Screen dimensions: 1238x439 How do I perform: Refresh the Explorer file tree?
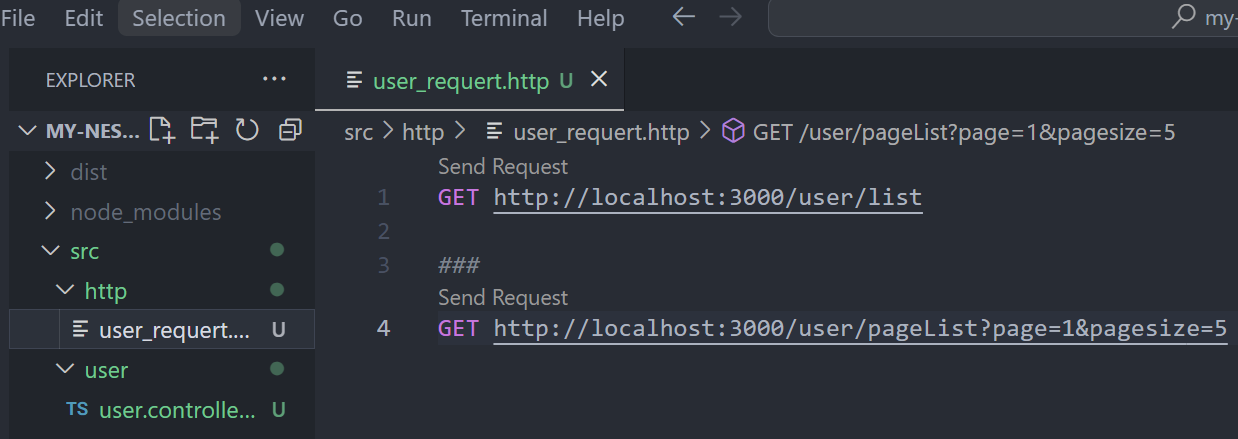[x=247, y=129]
